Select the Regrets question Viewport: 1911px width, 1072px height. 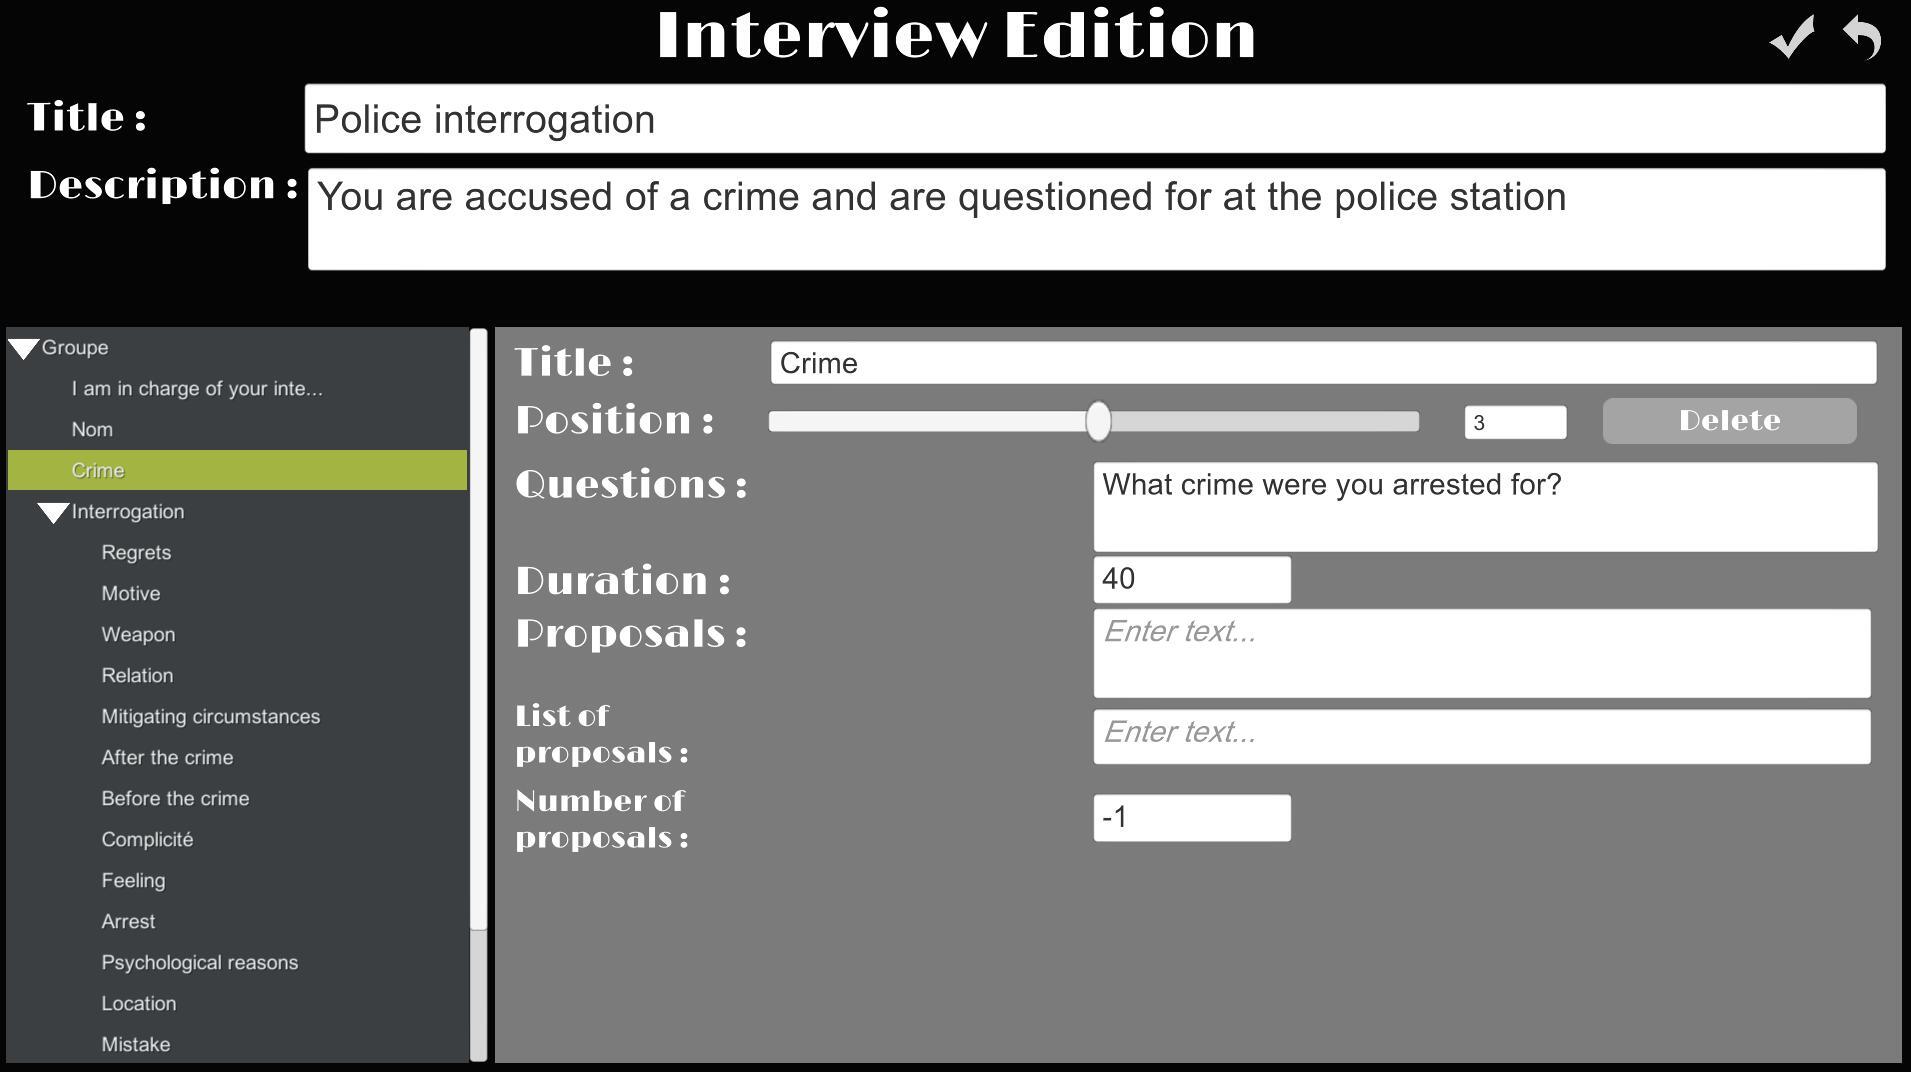point(136,552)
